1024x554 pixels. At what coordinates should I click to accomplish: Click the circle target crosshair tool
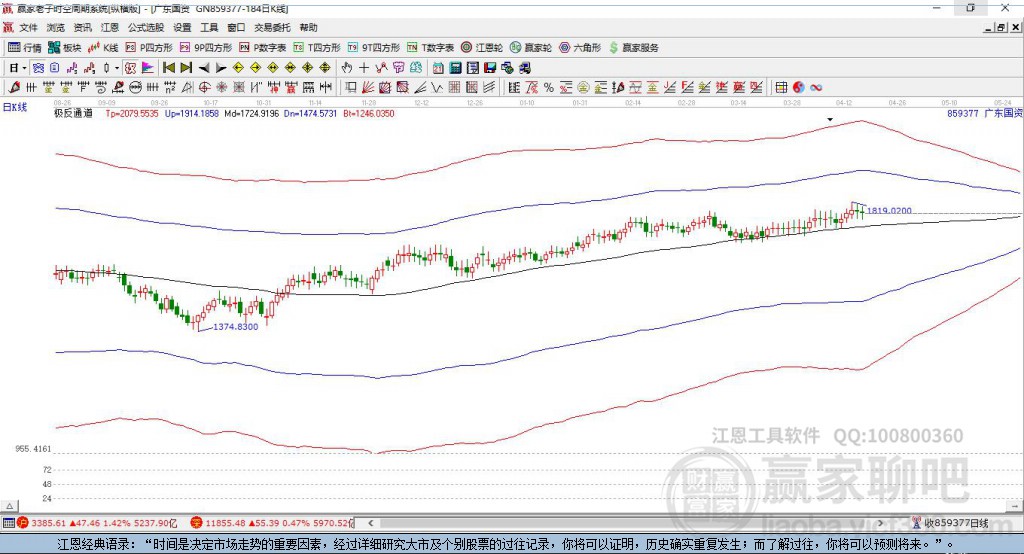tap(204, 87)
